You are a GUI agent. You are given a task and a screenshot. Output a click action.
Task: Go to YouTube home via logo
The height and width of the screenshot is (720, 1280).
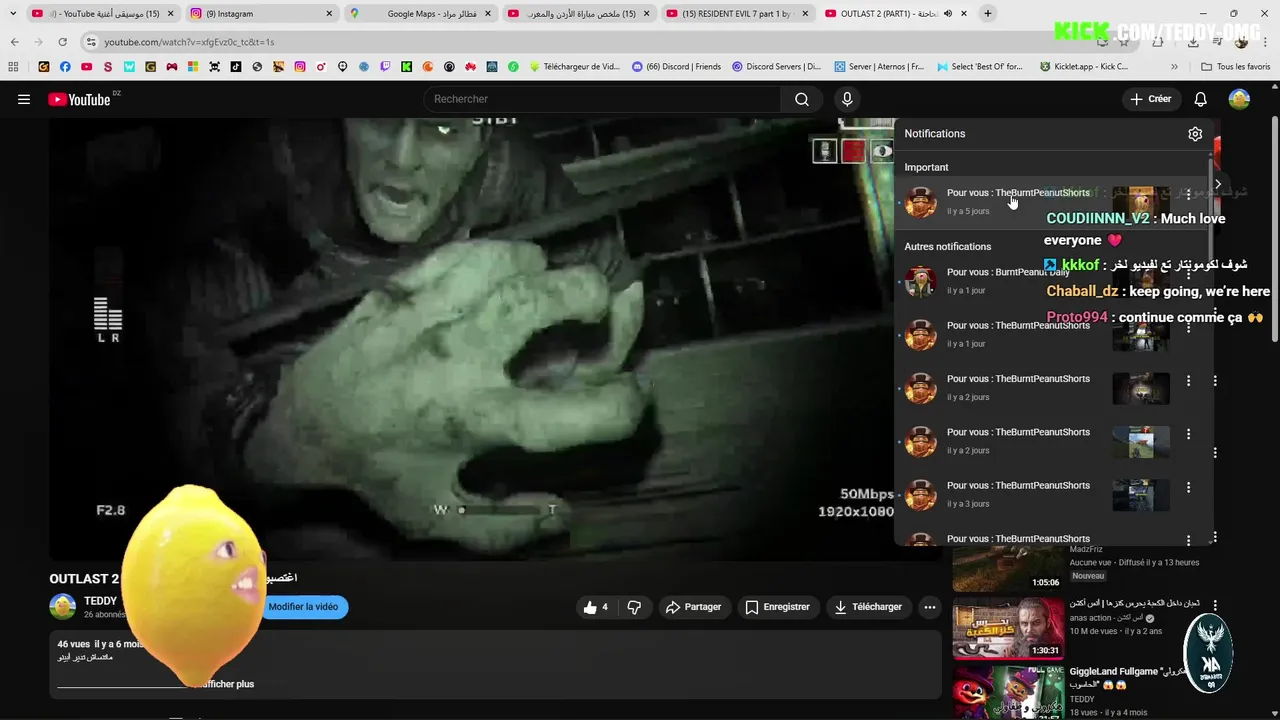click(x=79, y=99)
